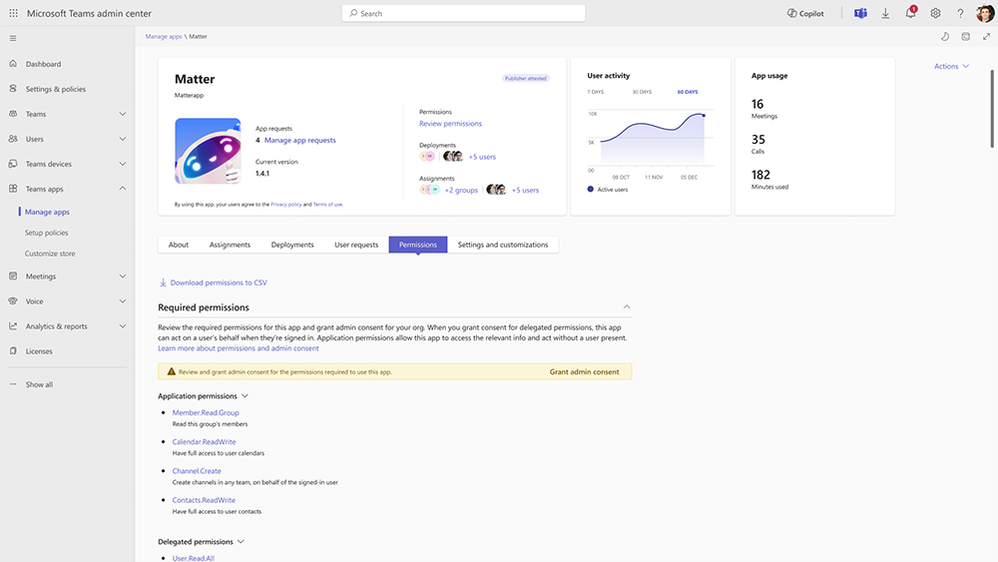The image size is (998, 562).
Task: Open Review permissions link
Action: (450, 123)
